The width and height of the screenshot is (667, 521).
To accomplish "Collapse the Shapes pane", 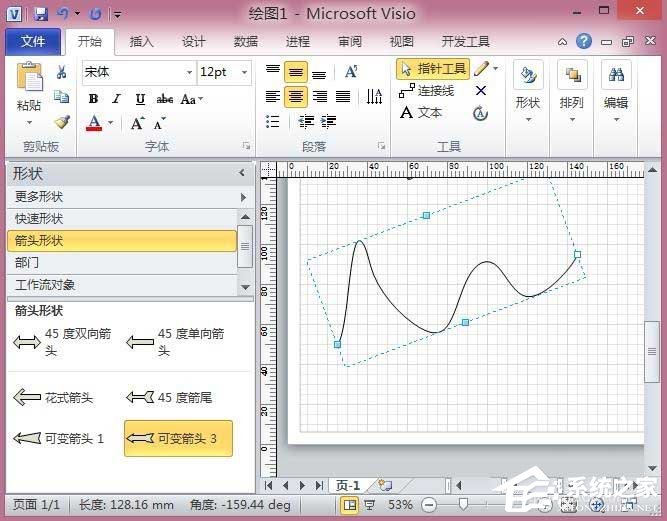I will click(242, 173).
